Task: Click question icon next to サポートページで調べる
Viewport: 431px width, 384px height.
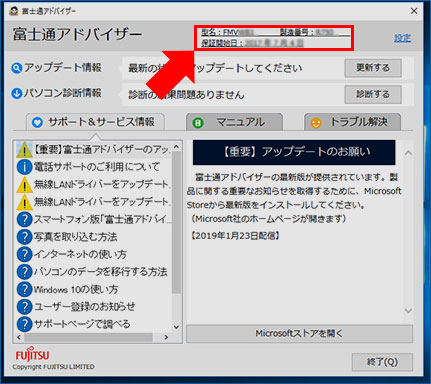Action: [x=24, y=324]
